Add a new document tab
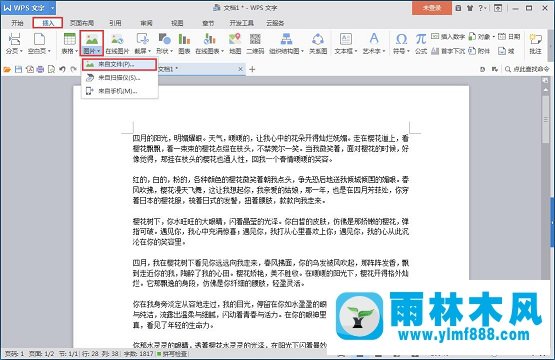The width and height of the screenshot is (555, 360). pyautogui.click(x=252, y=69)
